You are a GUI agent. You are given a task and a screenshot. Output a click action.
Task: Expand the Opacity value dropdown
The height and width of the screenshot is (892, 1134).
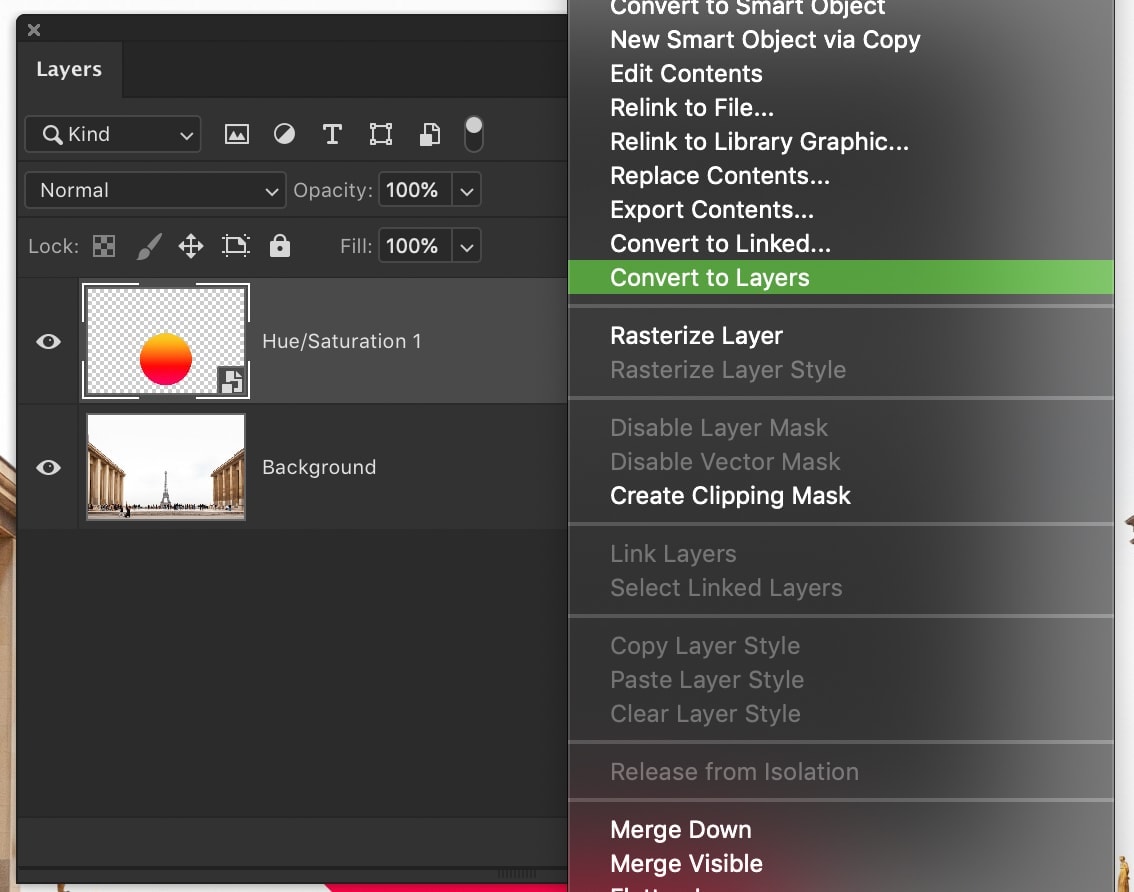(466, 189)
